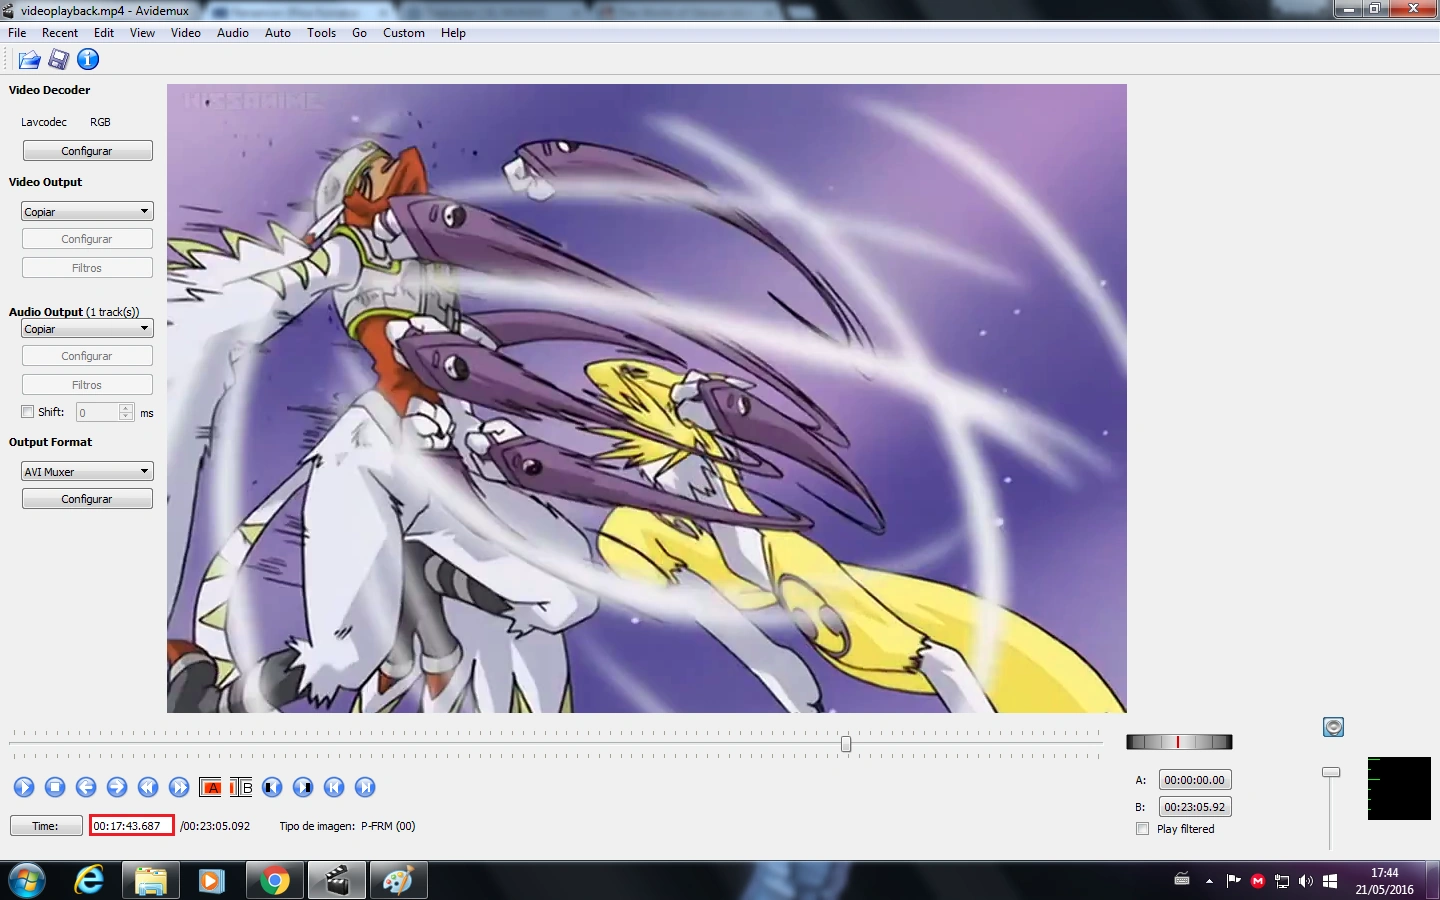Click the marker B time 00:23:05.92

pyautogui.click(x=1195, y=807)
